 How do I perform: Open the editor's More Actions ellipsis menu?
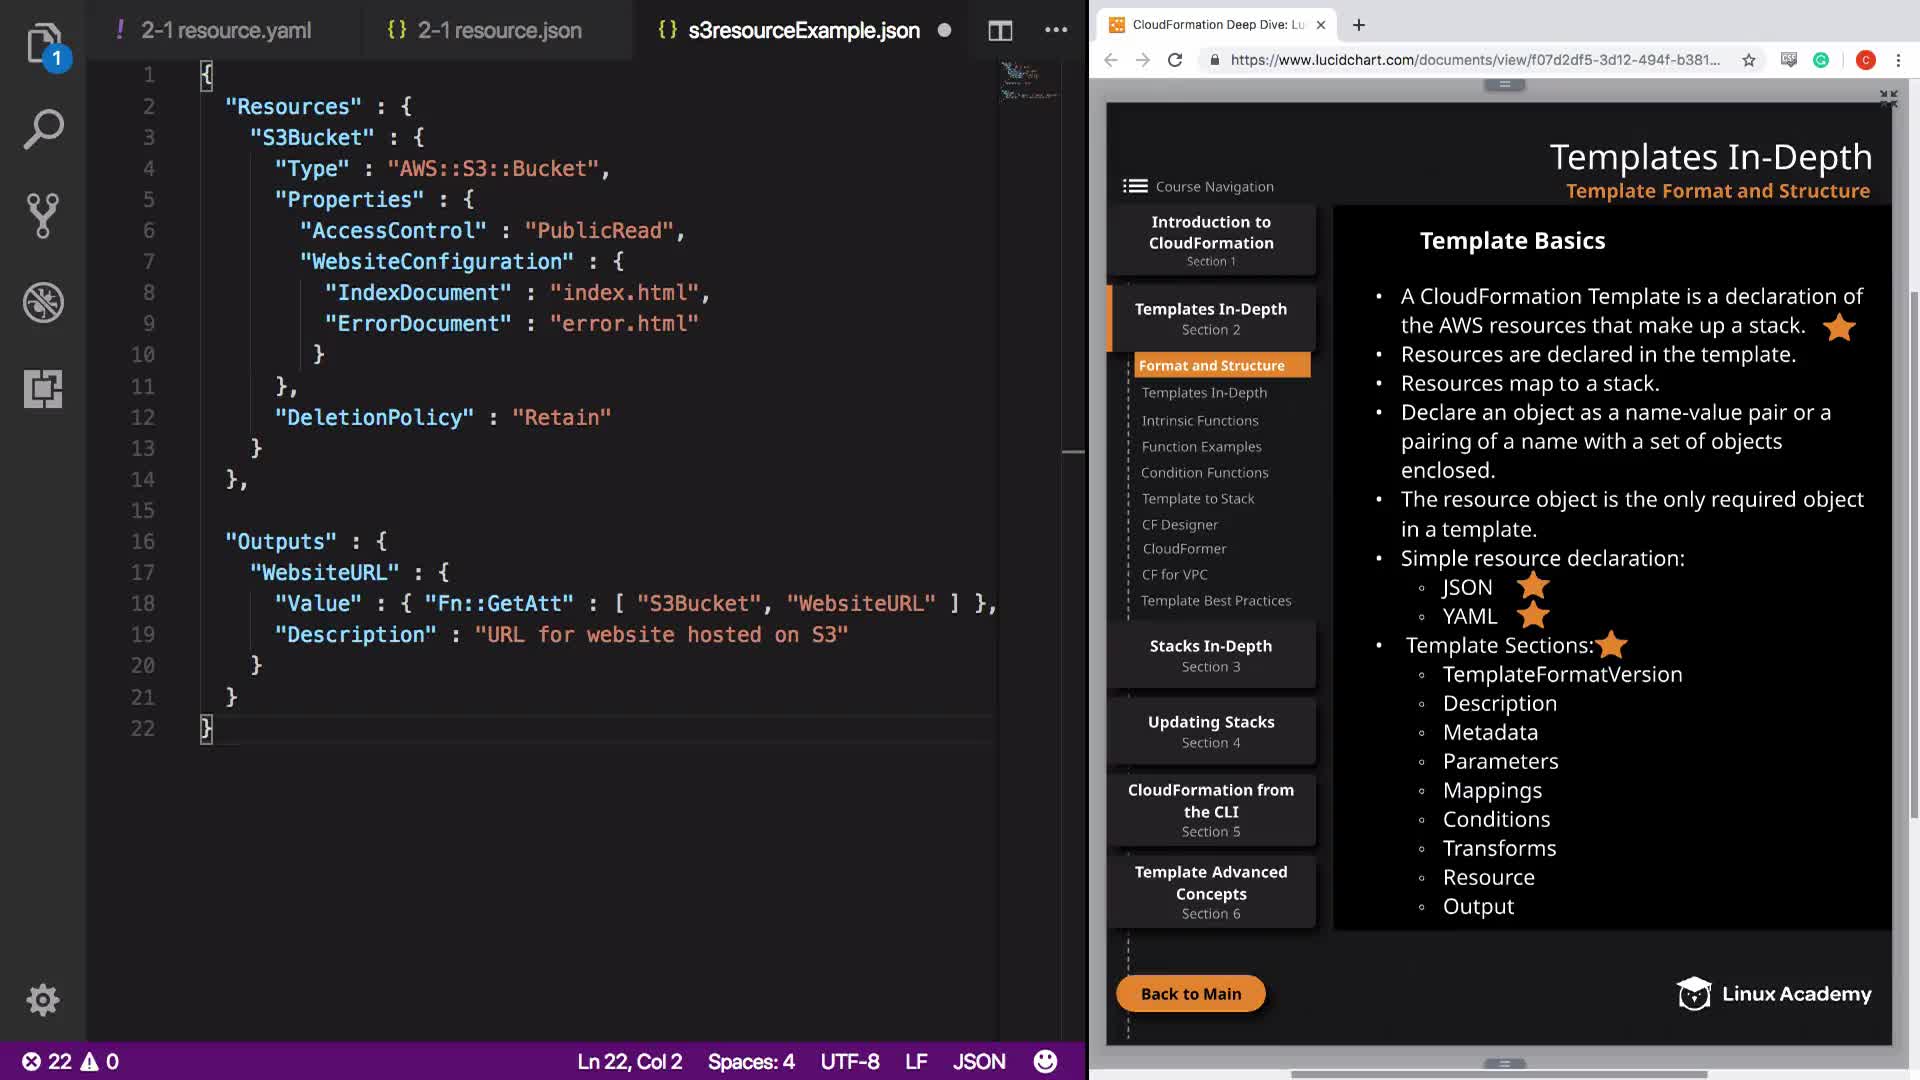click(x=1055, y=30)
